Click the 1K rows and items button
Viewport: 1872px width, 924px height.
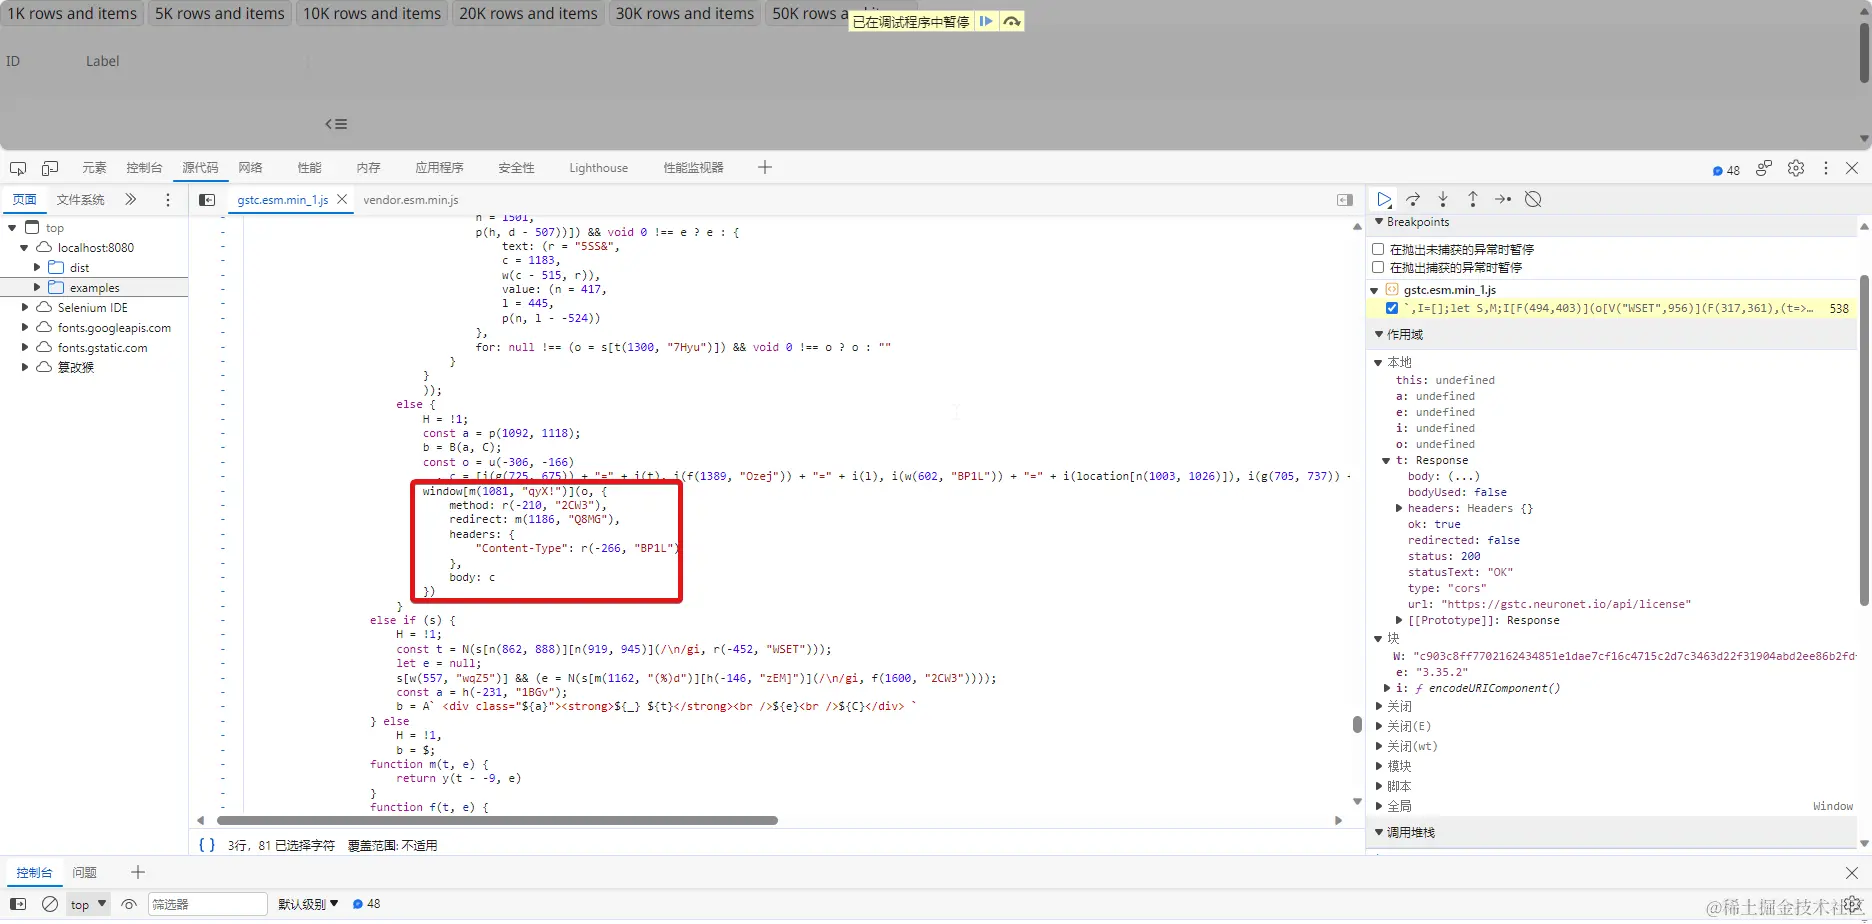[x=72, y=14]
